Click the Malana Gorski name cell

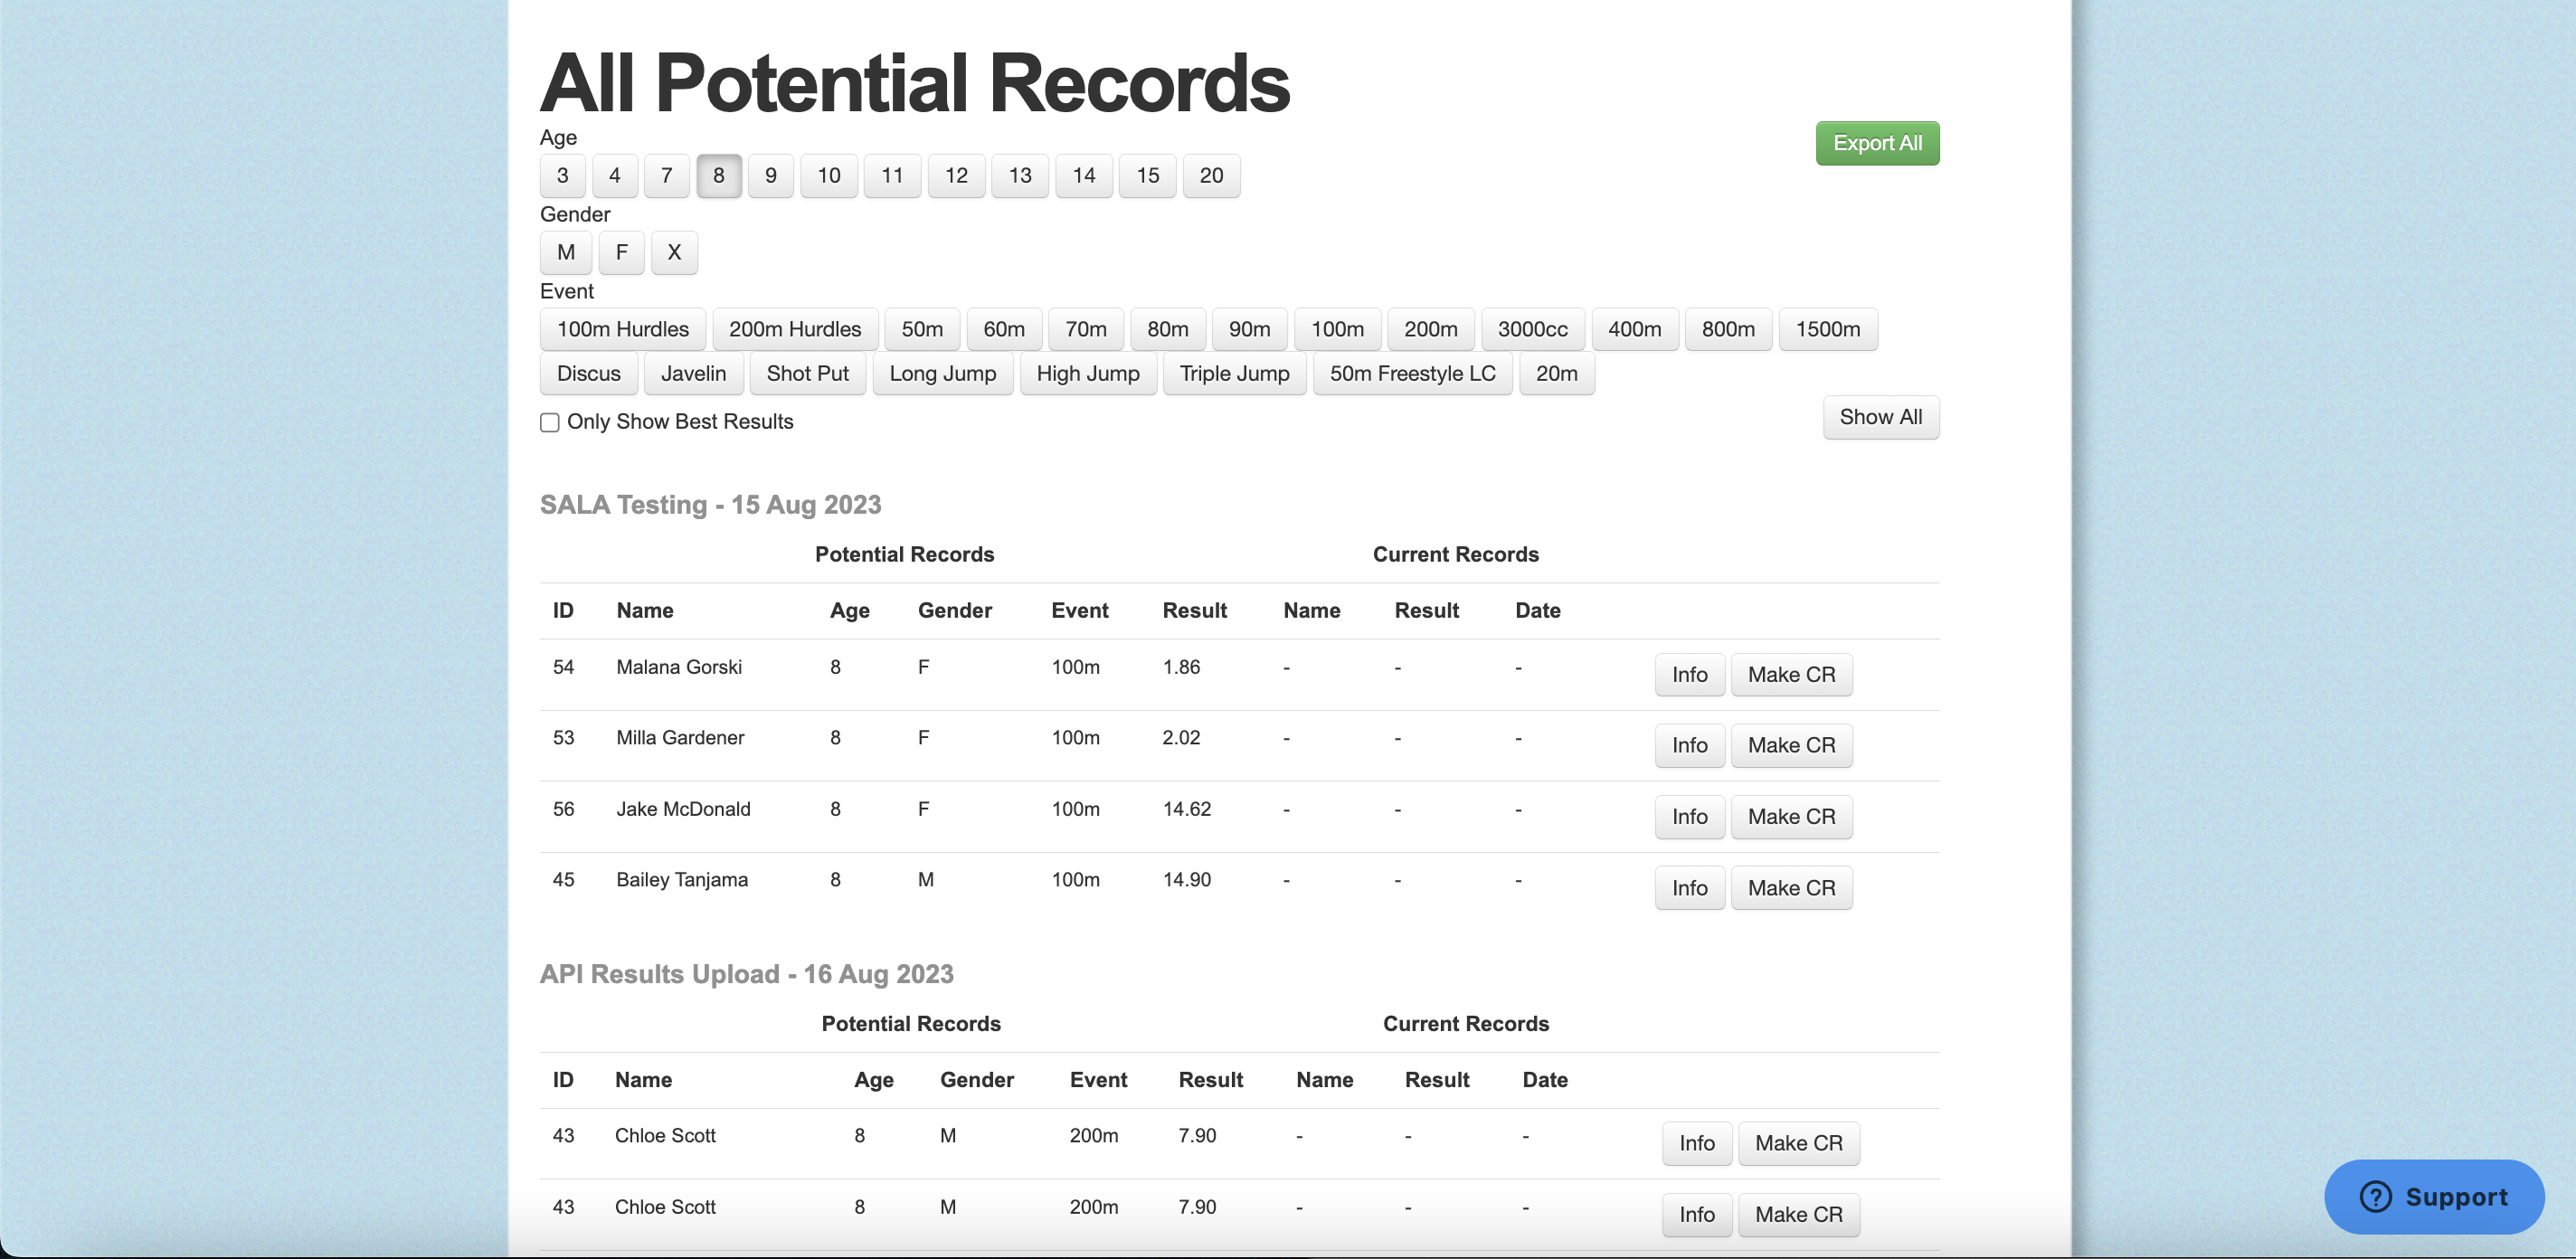679,667
